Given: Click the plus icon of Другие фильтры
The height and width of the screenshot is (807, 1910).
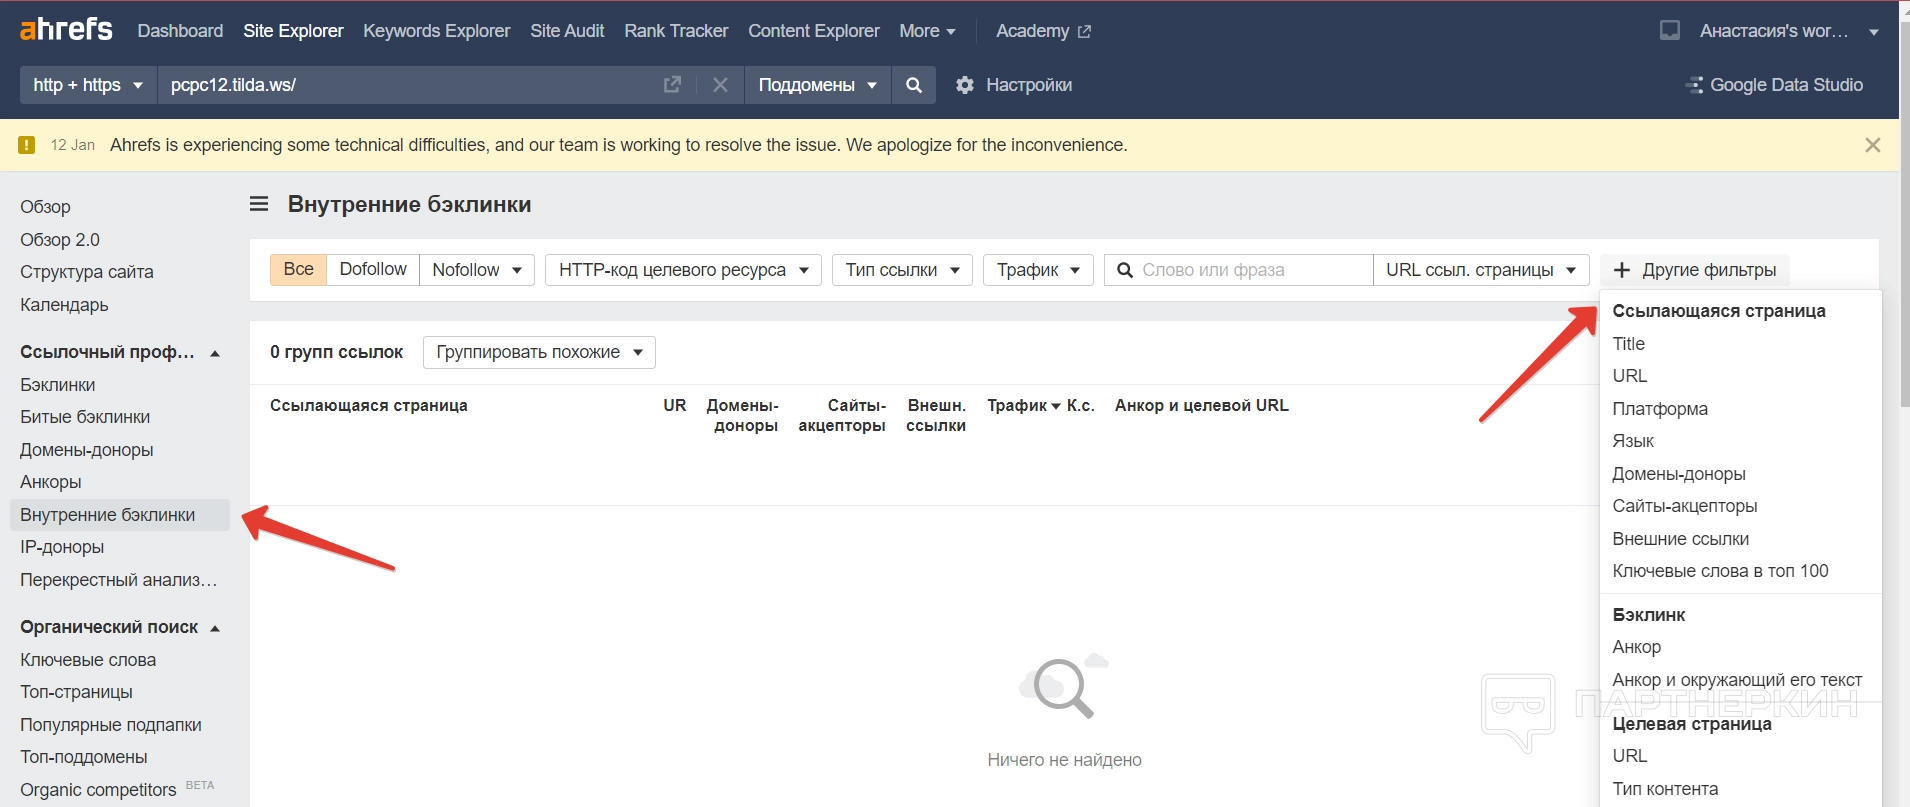Looking at the screenshot, I should [x=1622, y=270].
